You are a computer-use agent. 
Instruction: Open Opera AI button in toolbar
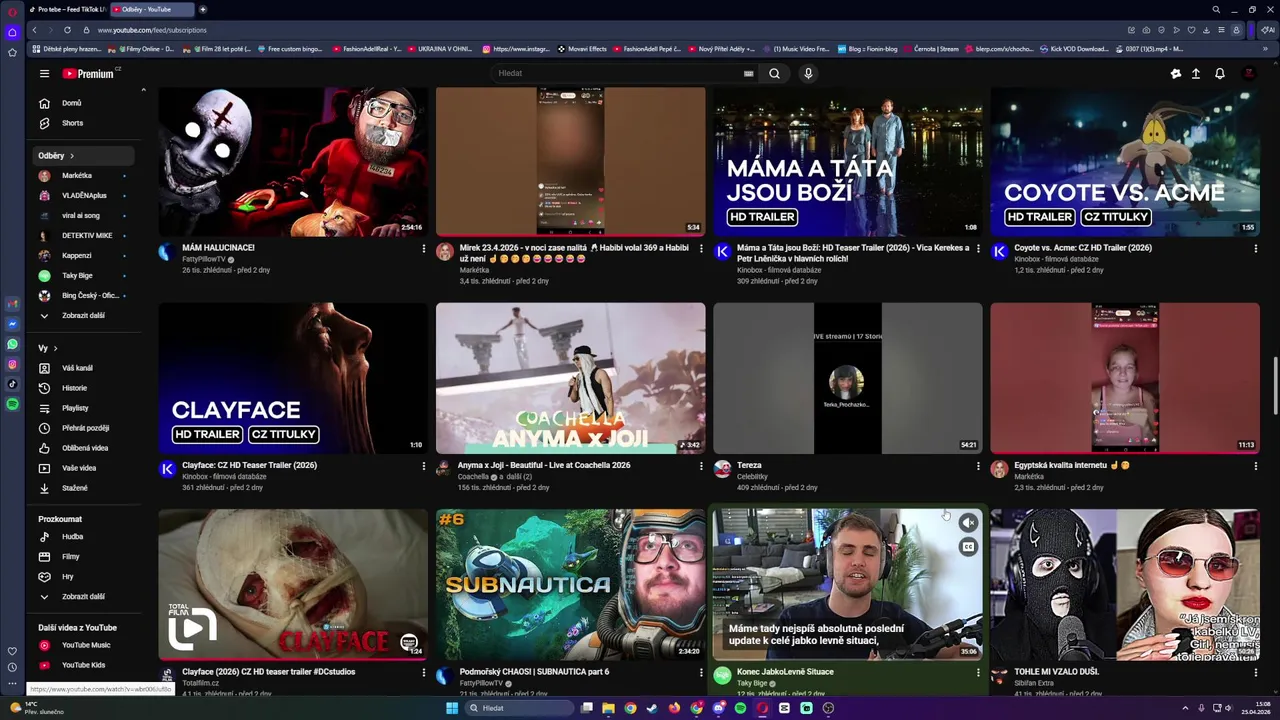click(1268, 30)
